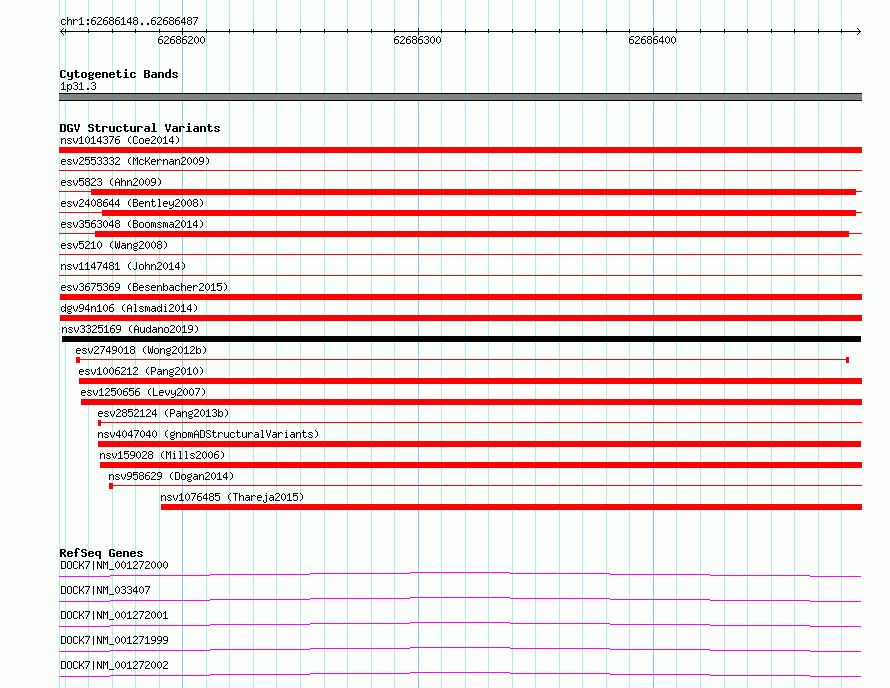Click ruler position 62686400
Image resolution: width=890 pixels, height=688 pixels.
point(652,40)
